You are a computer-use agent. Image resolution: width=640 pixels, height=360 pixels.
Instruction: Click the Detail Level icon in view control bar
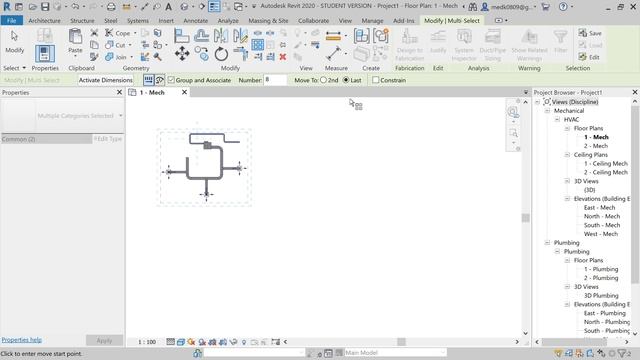tap(171, 342)
